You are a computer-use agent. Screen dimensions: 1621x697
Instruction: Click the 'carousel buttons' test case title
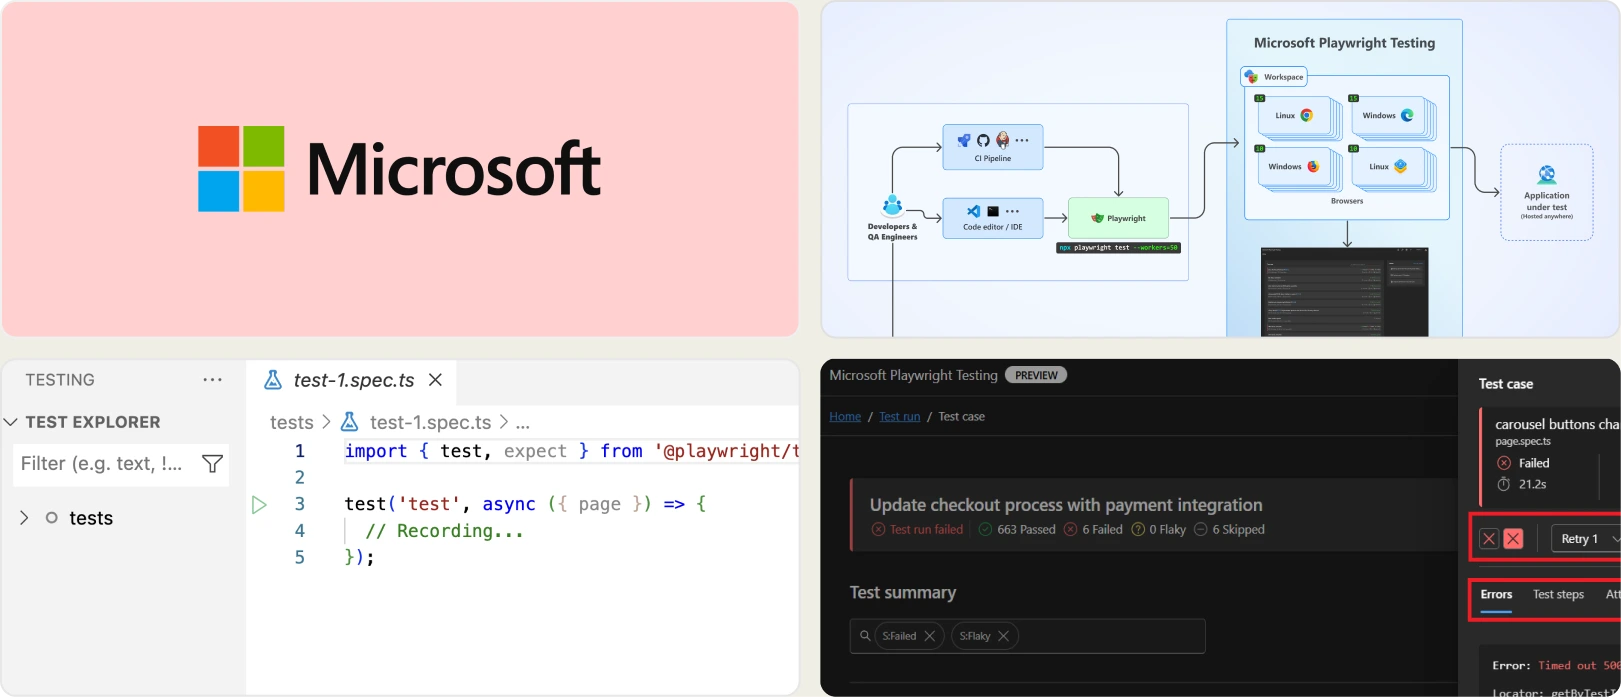[1557, 424]
